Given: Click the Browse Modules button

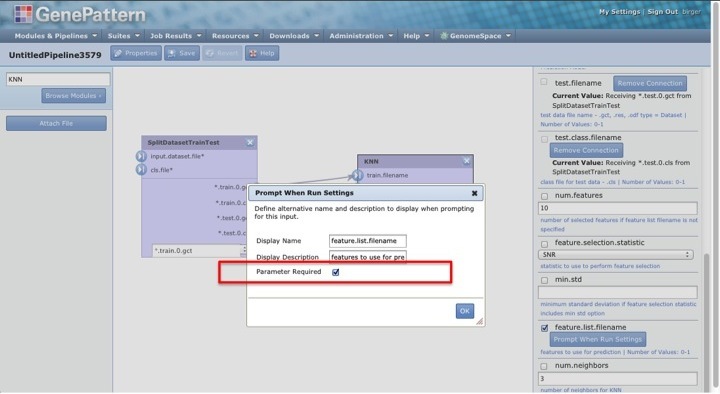Looking at the screenshot, I should 73,96.
